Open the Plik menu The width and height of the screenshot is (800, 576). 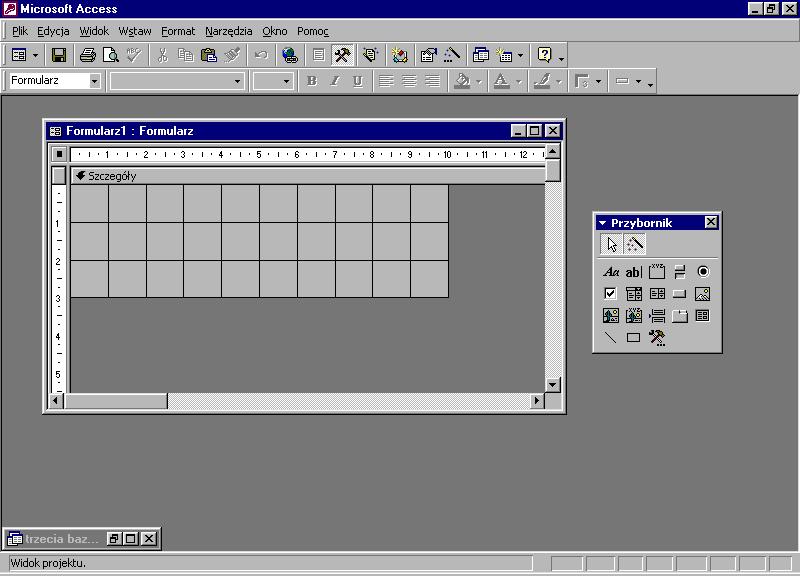click(x=20, y=31)
